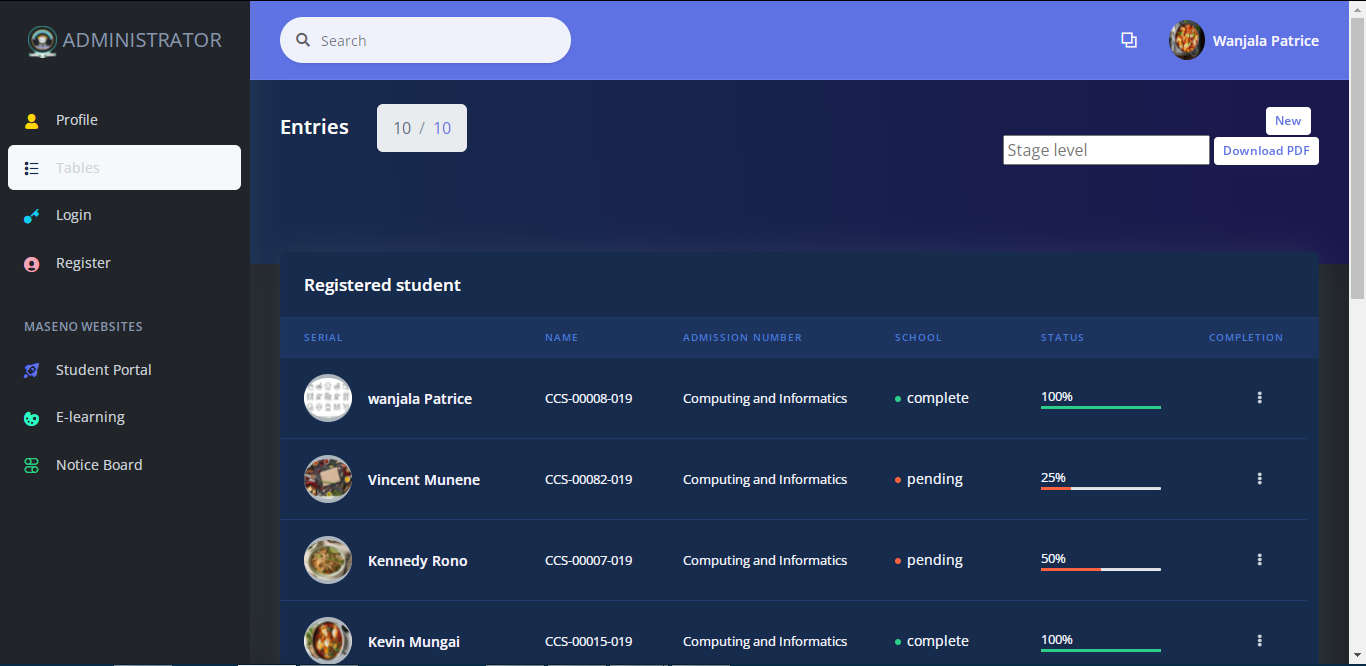Screen dimensions: 1366x666
Task: Click Vincent Munene's row avatar
Action: pos(328,479)
